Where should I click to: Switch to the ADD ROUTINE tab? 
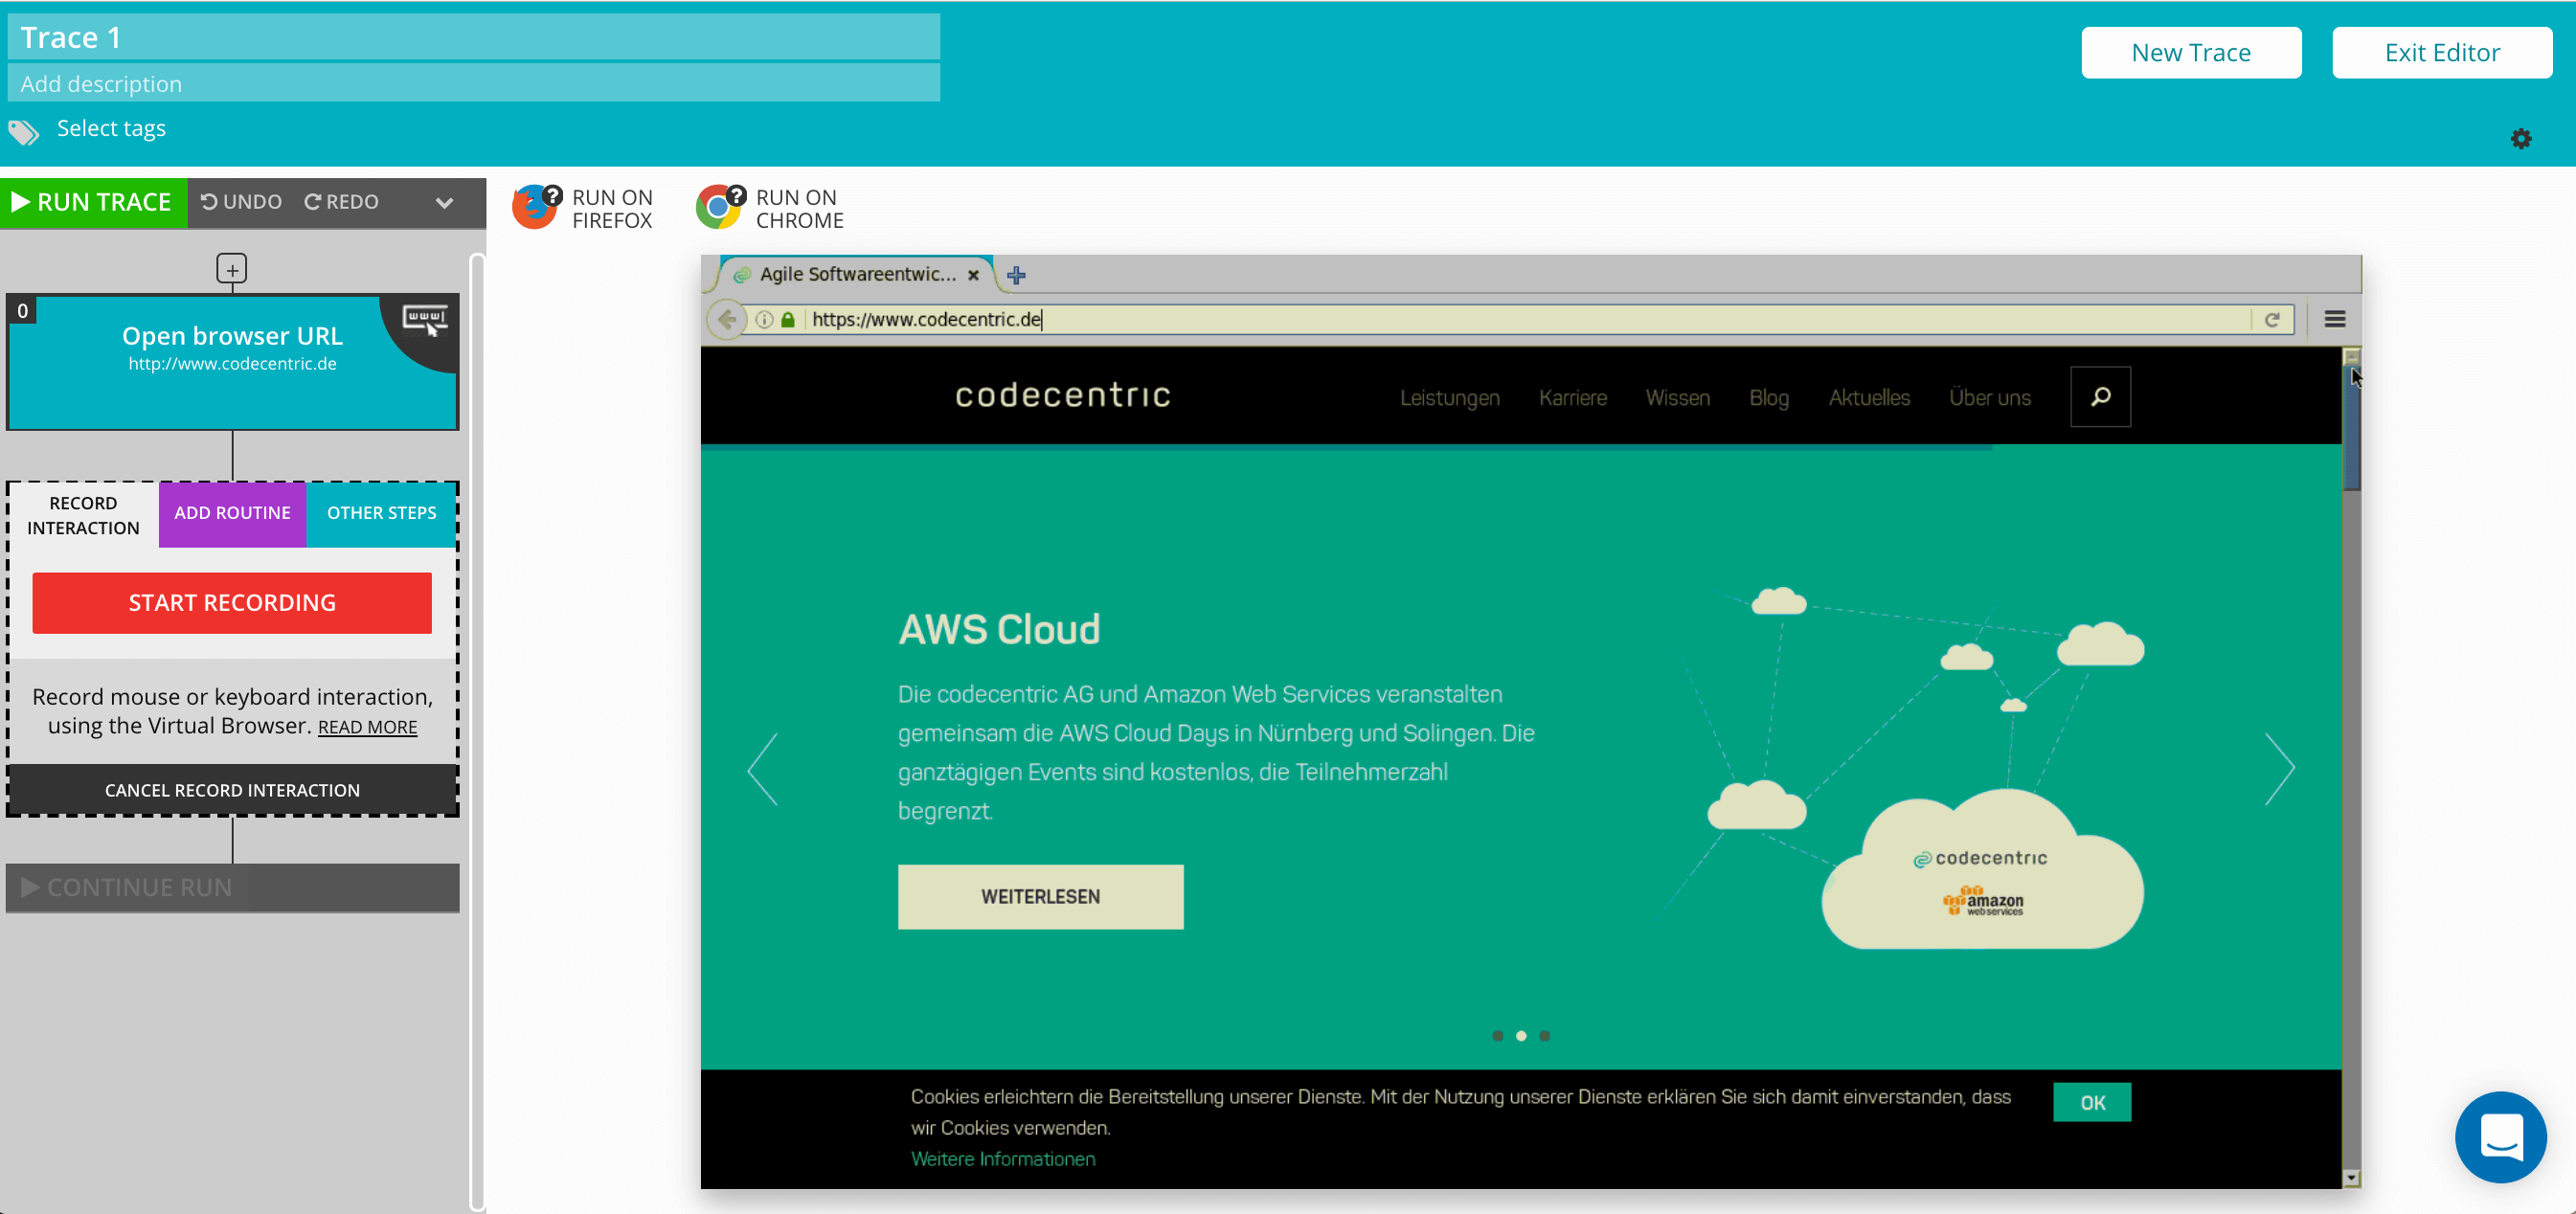[x=232, y=513]
